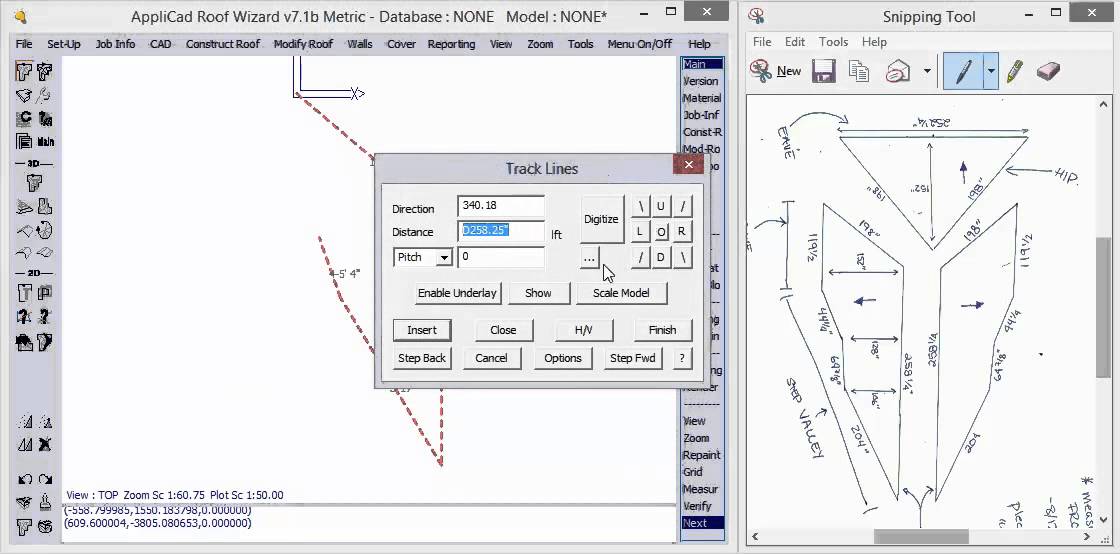This screenshot has height=554, width=1120.
Task: Send snip via the envelope icon
Action: (x=897, y=71)
